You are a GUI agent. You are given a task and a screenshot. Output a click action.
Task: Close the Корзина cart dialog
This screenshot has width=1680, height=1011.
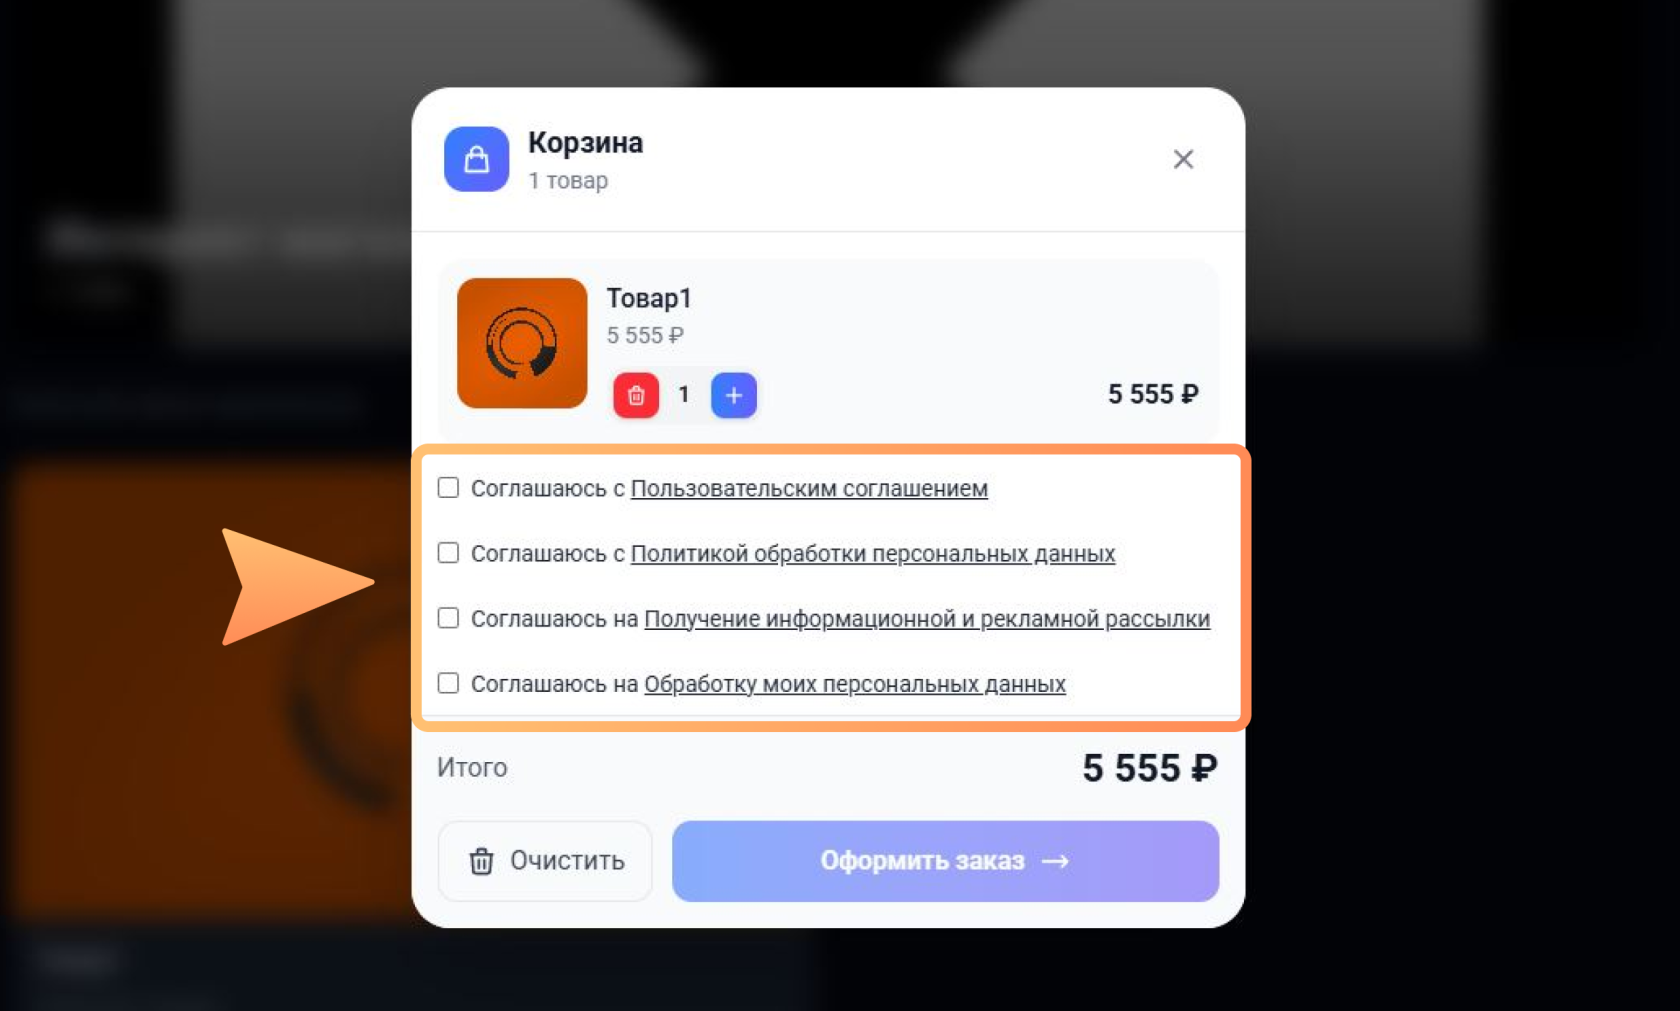coord(1183,159)
